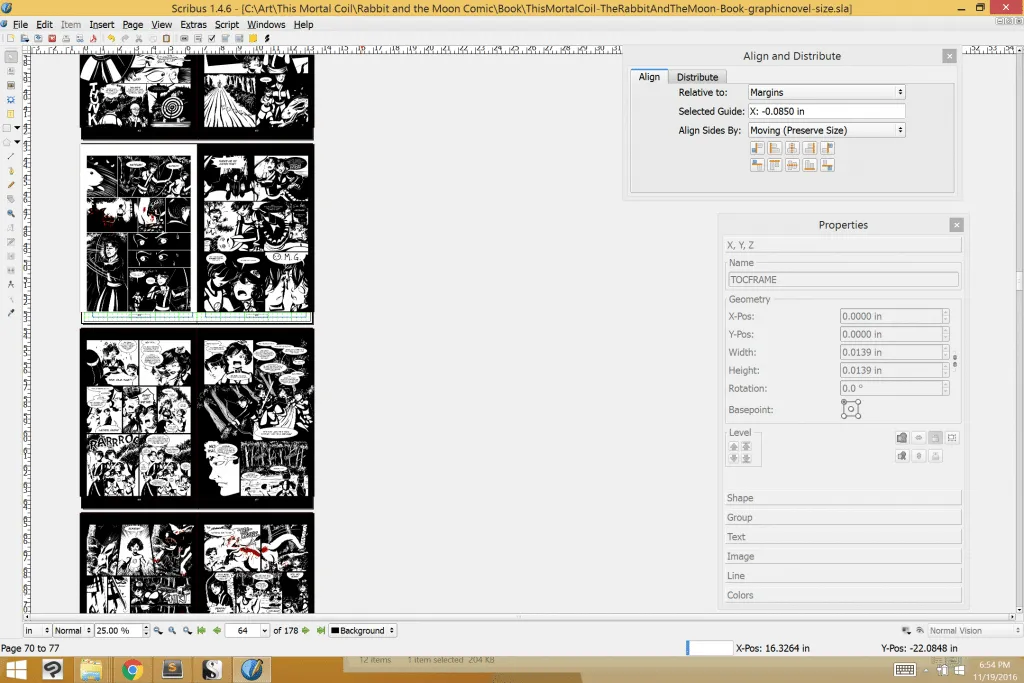Expand the Shape section in Properties
Screen dimensions: 1024x683
[842, 498]
